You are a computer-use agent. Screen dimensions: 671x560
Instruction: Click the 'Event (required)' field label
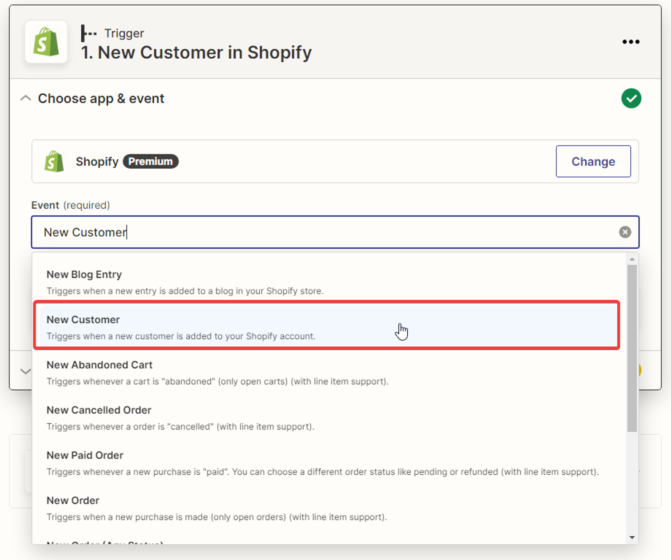[71, 205]
